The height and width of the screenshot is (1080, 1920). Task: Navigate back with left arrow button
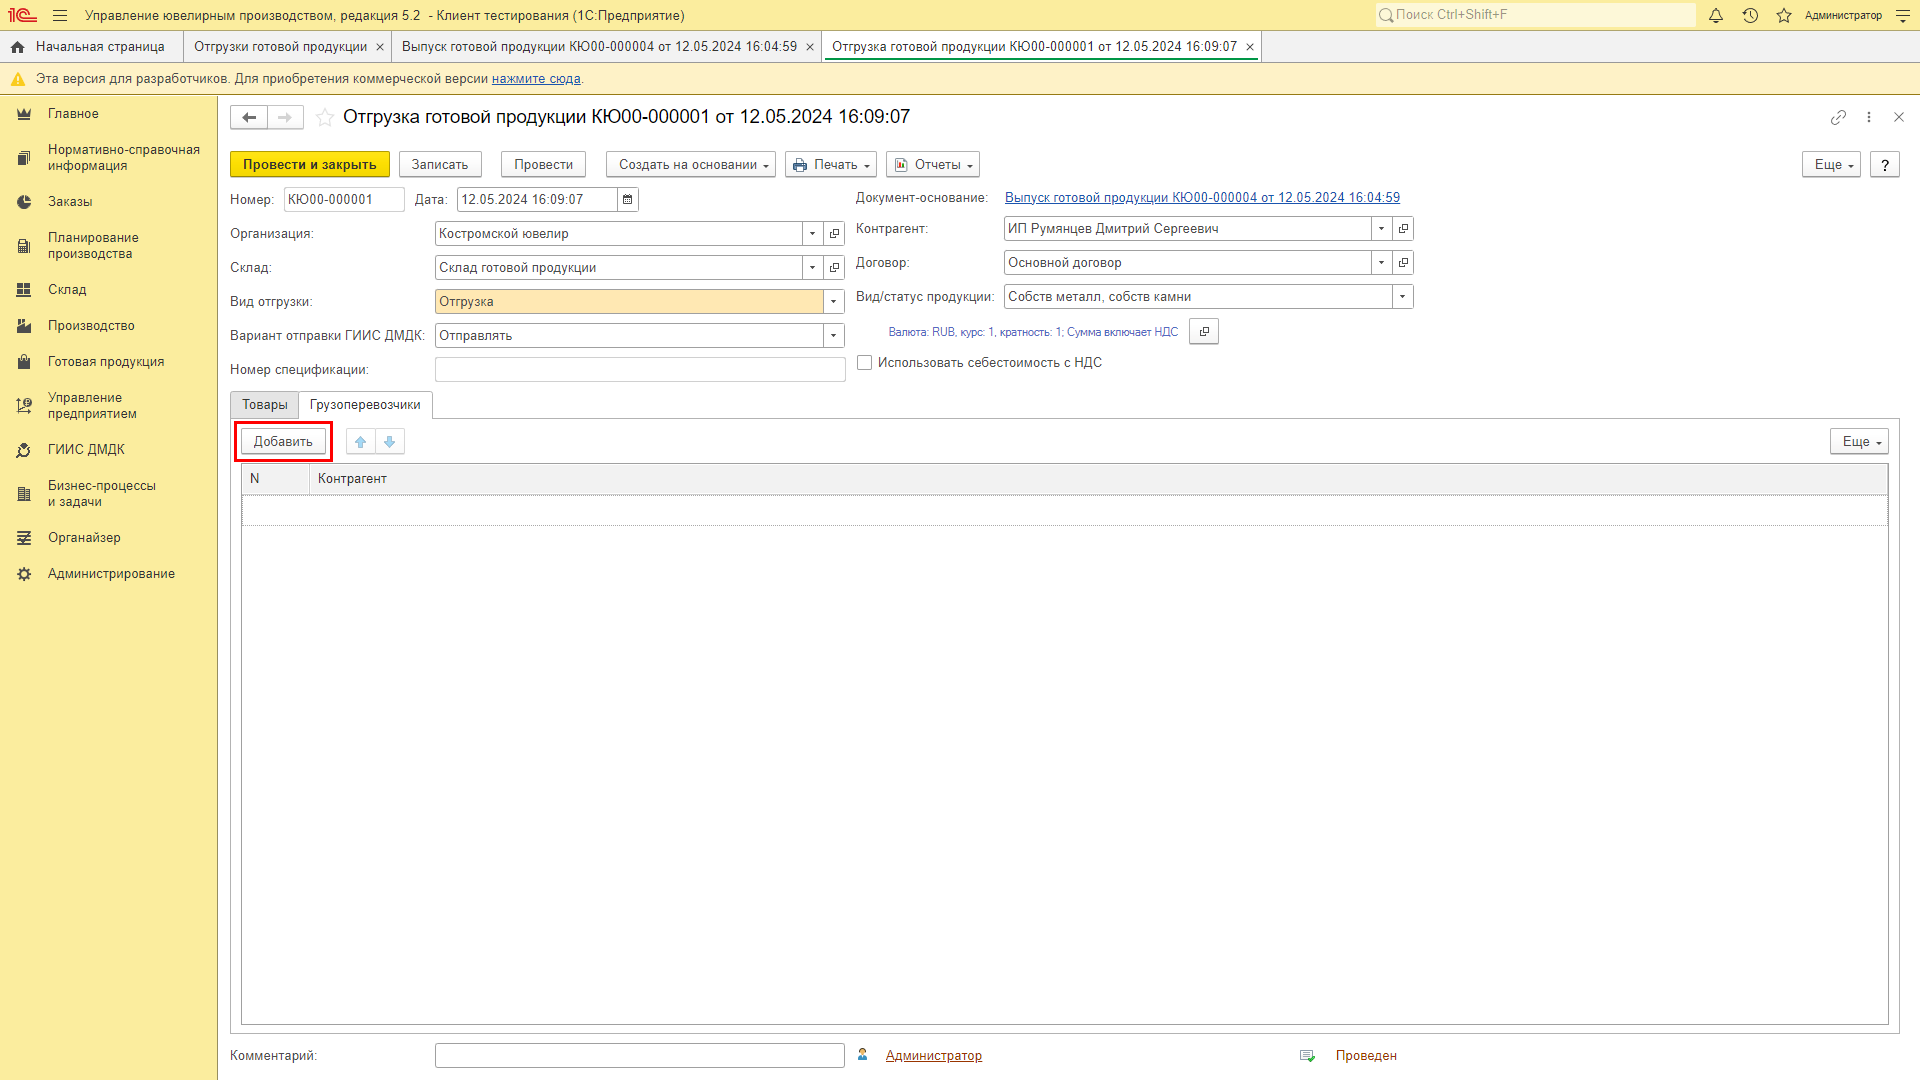[249, 117]
